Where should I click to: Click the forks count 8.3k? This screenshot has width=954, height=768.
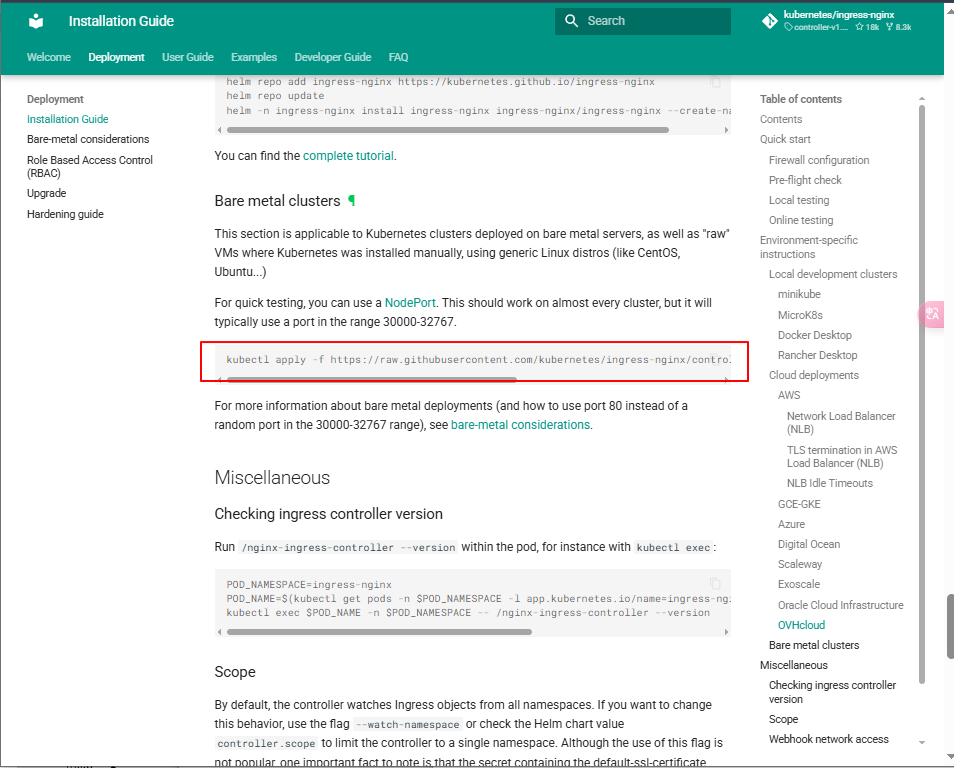tap(899, 27)
